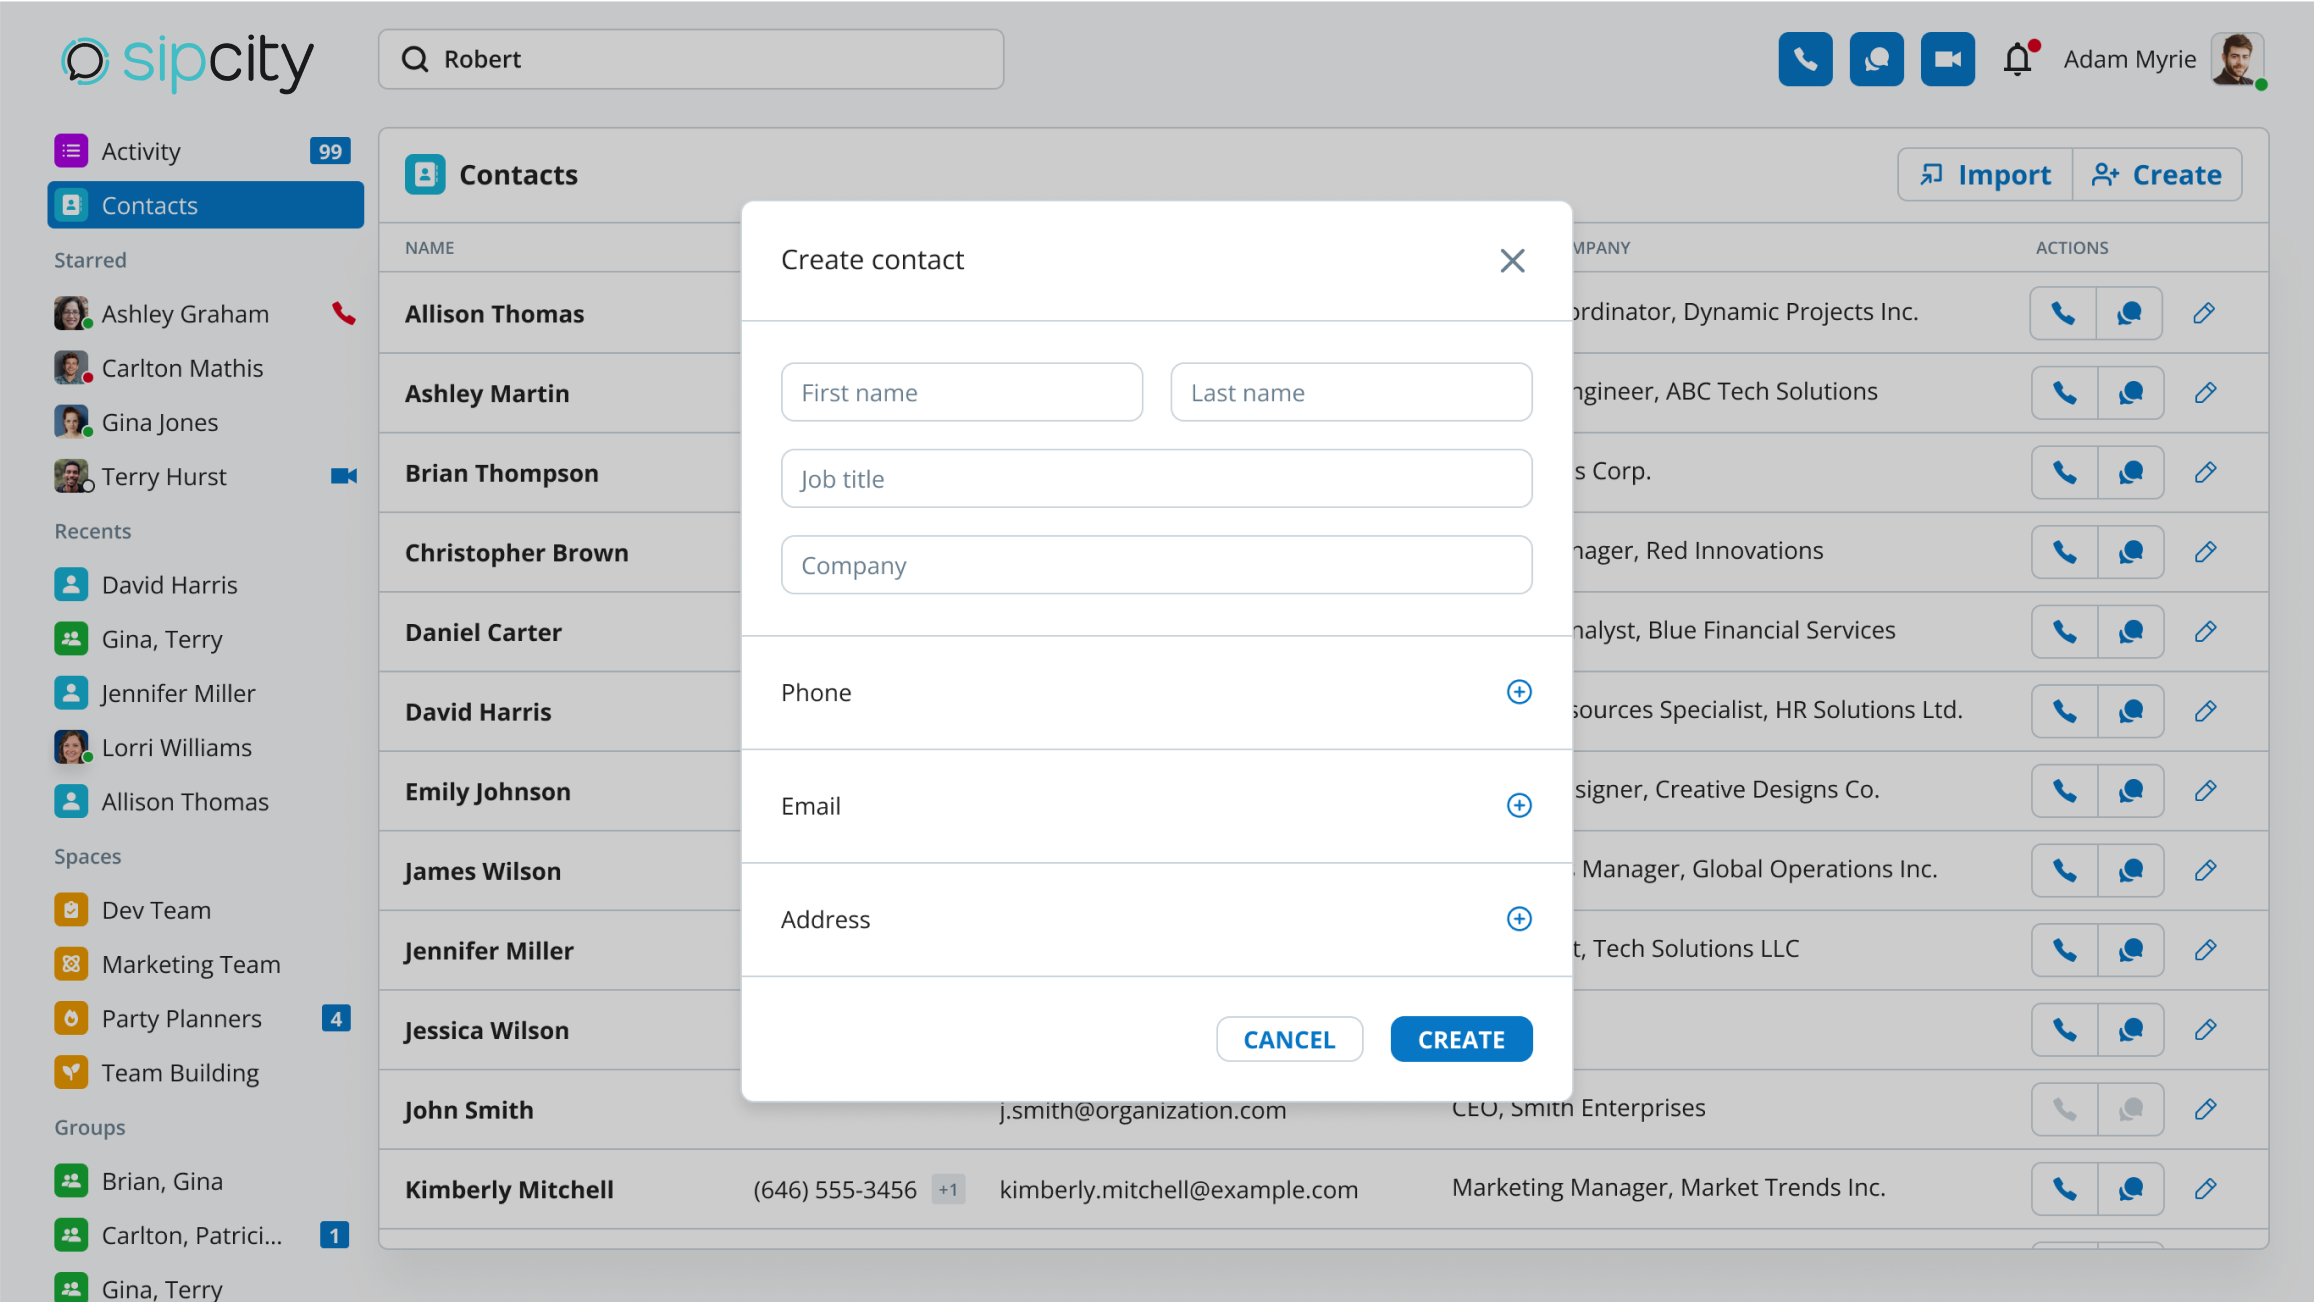The height and width of the screenshot is (1302, 2314).
Task: Close the Create contact dialog
Action: tap(1512, 261)
